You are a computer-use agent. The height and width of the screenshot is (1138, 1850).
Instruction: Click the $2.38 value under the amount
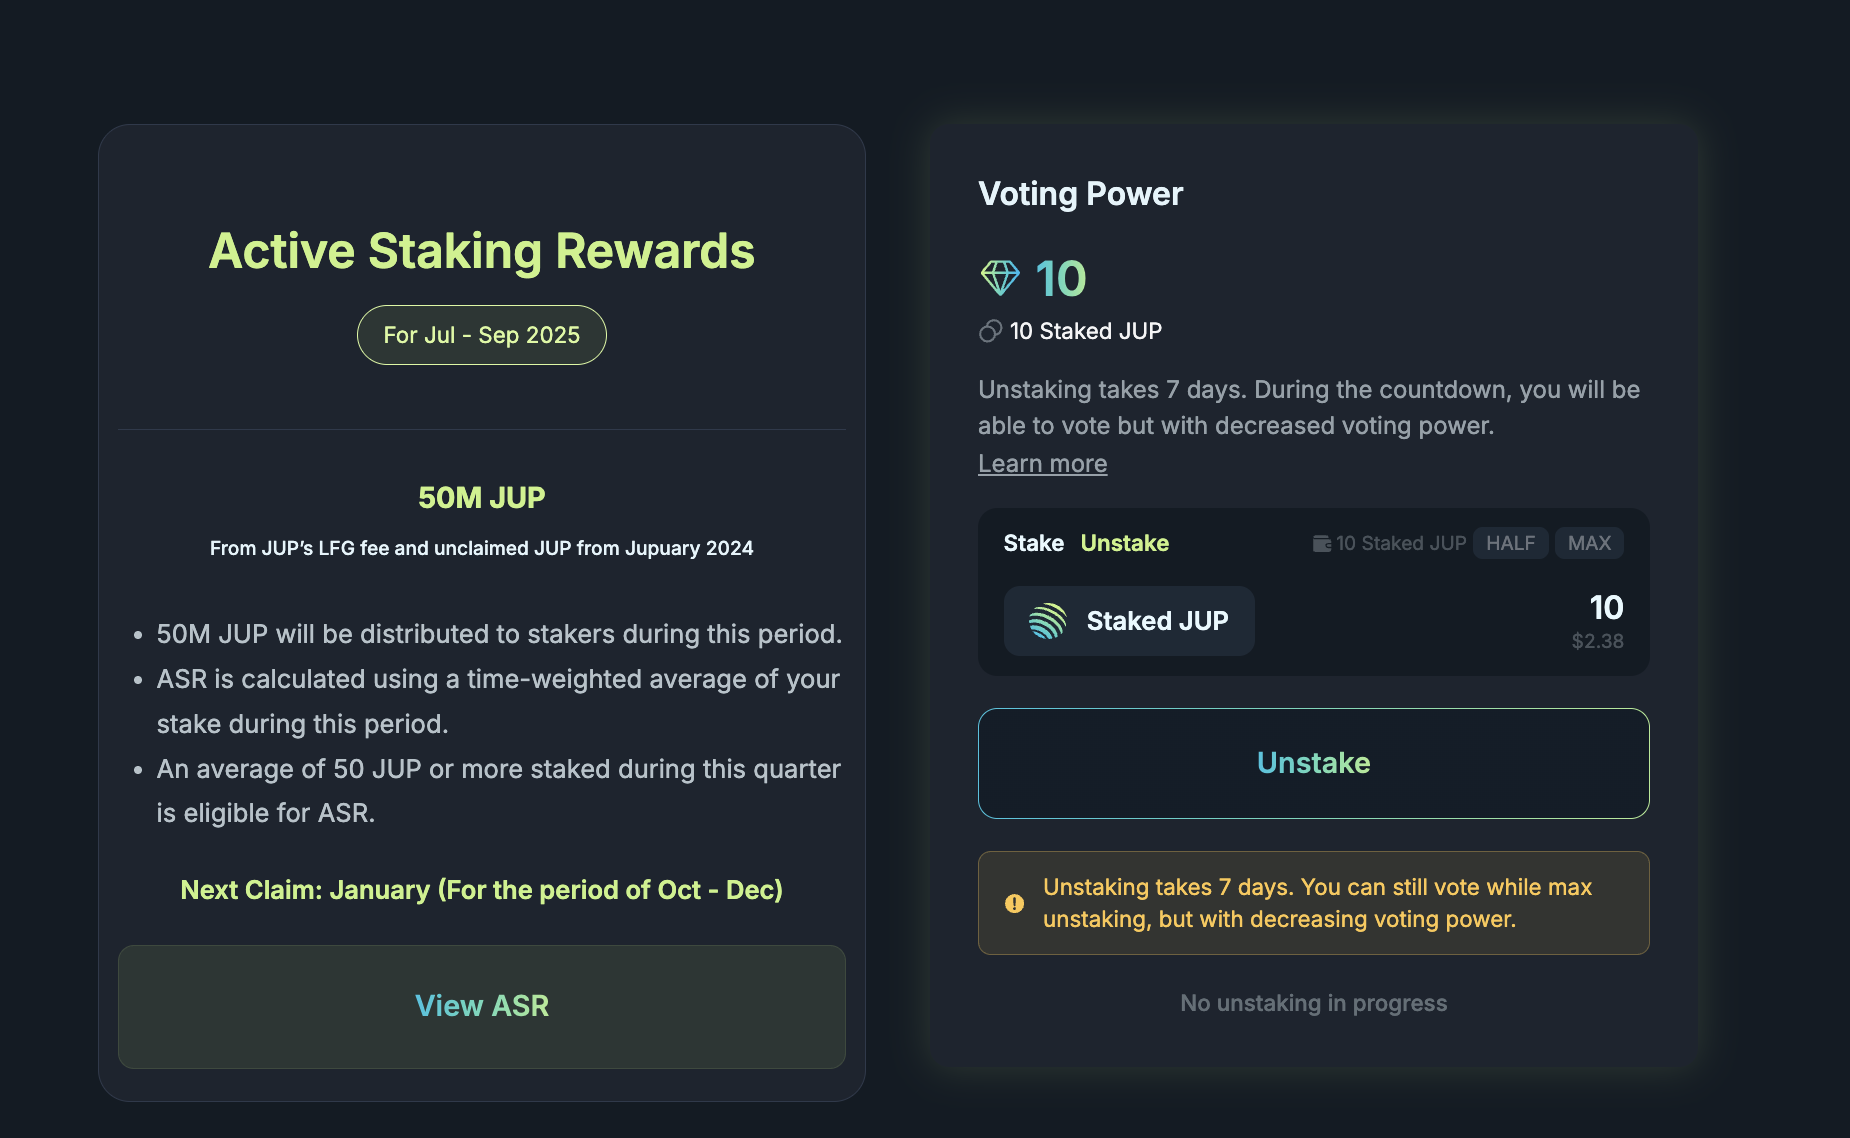tap(1597, 641)
